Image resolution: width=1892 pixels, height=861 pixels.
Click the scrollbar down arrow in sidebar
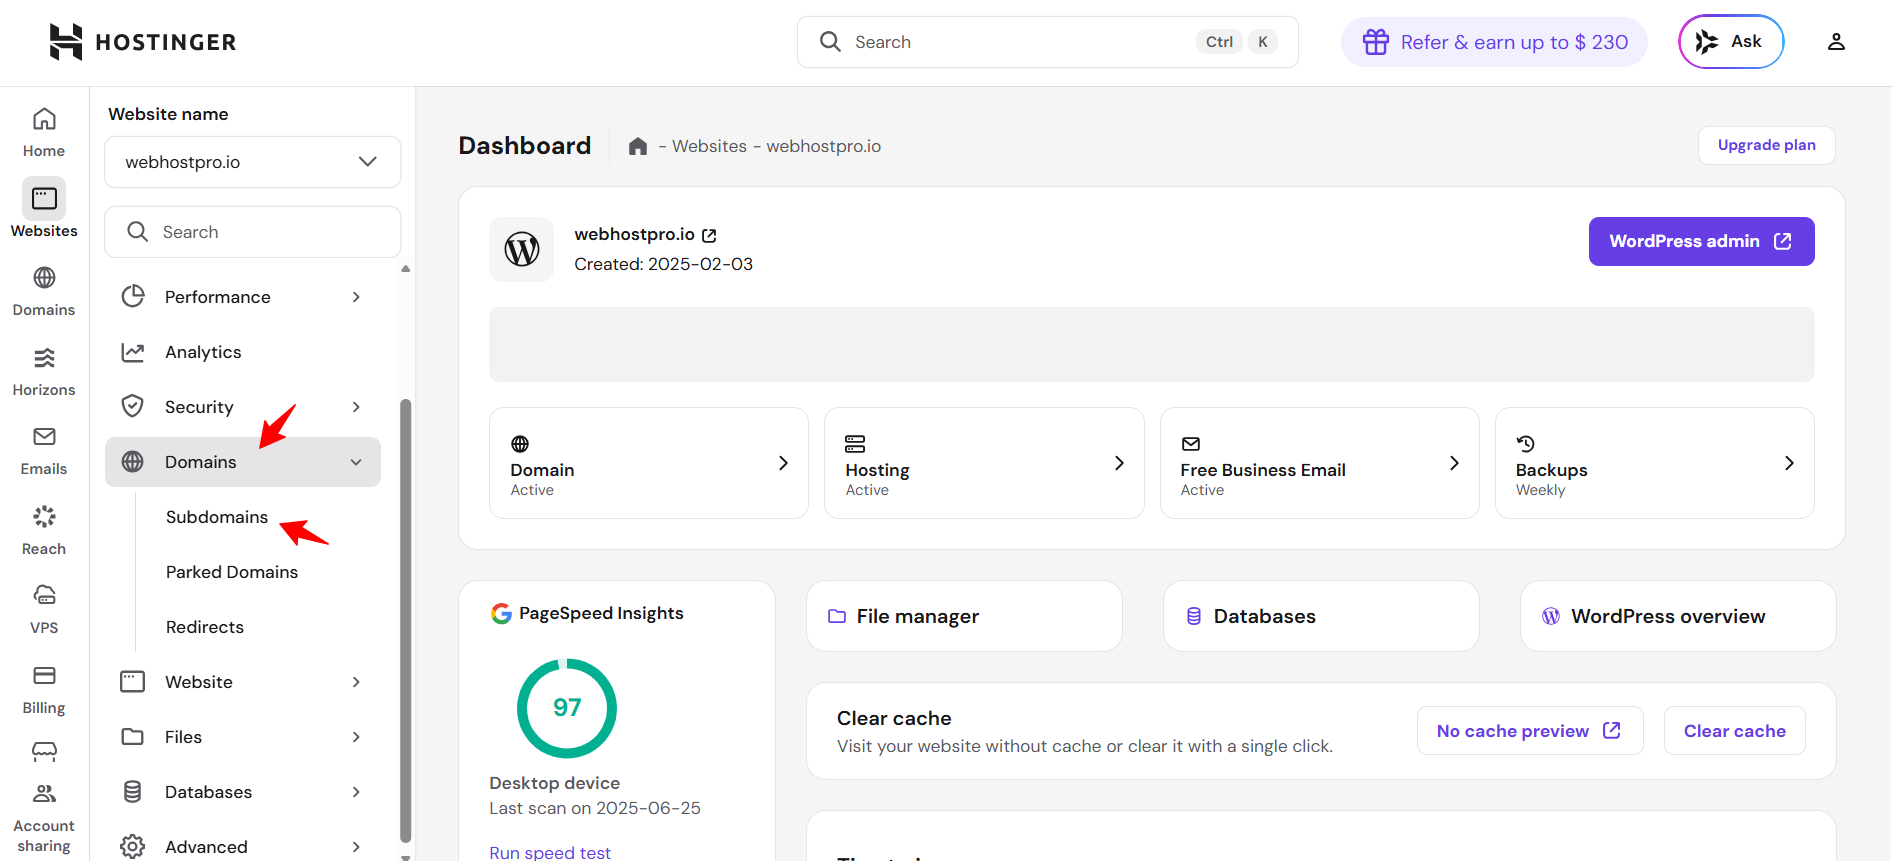tap(405, 856)
